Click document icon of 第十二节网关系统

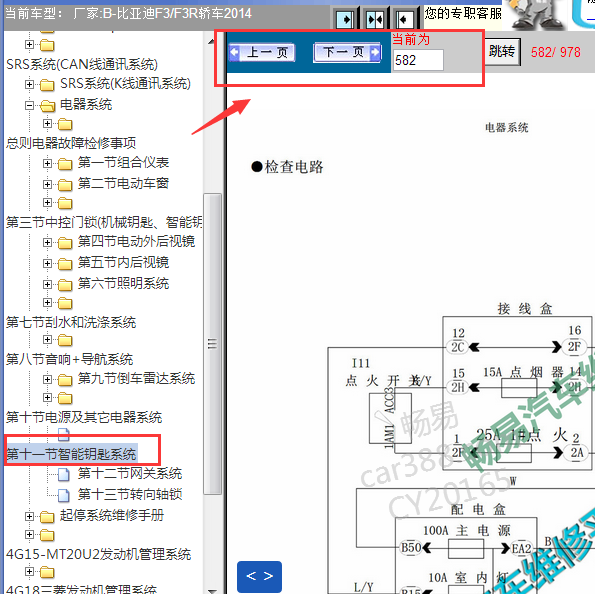64,474
